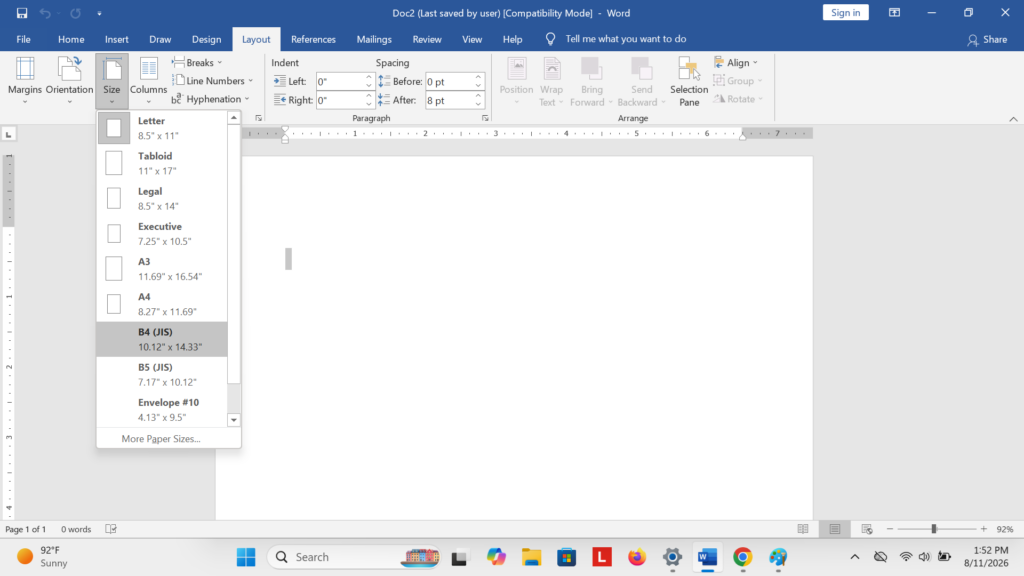Click the zoom slider handle

coord(934,529)
